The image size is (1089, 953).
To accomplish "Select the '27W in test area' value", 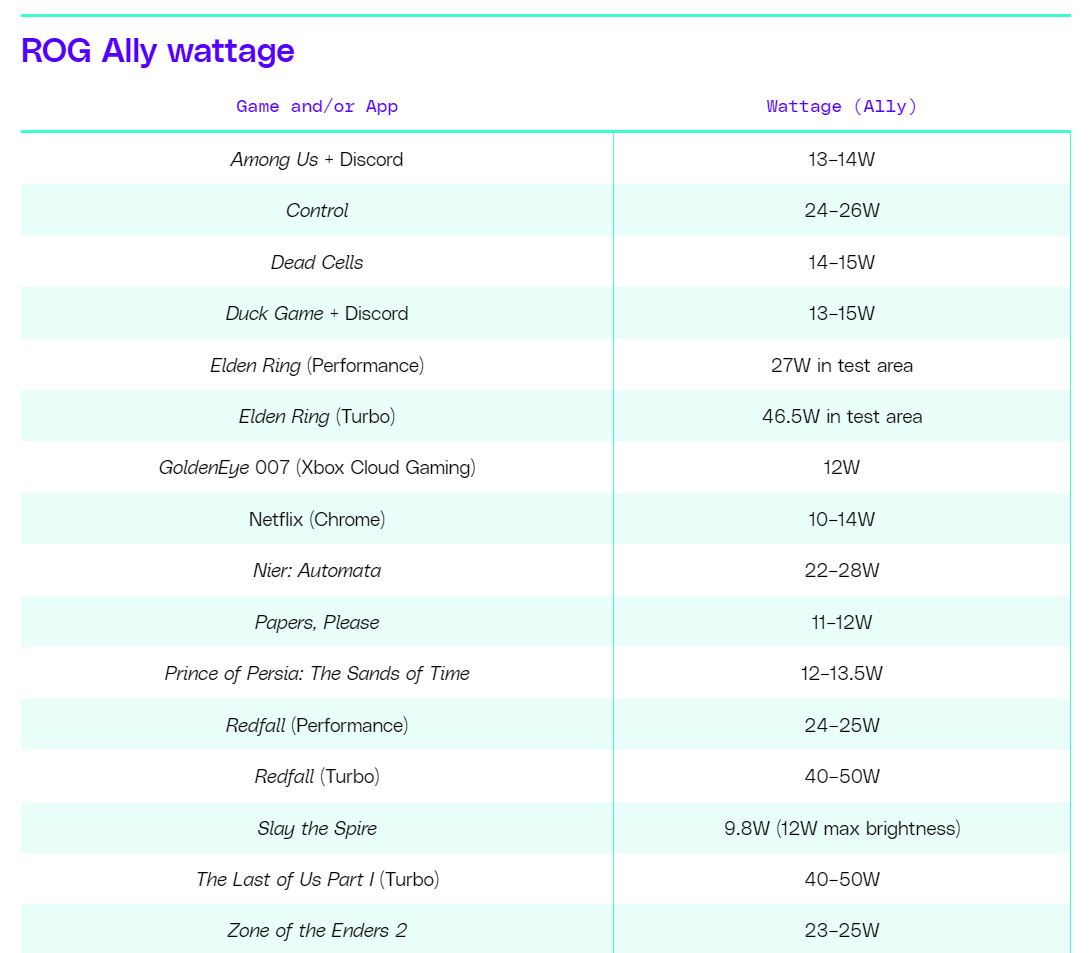I will (x=842, y=365).
